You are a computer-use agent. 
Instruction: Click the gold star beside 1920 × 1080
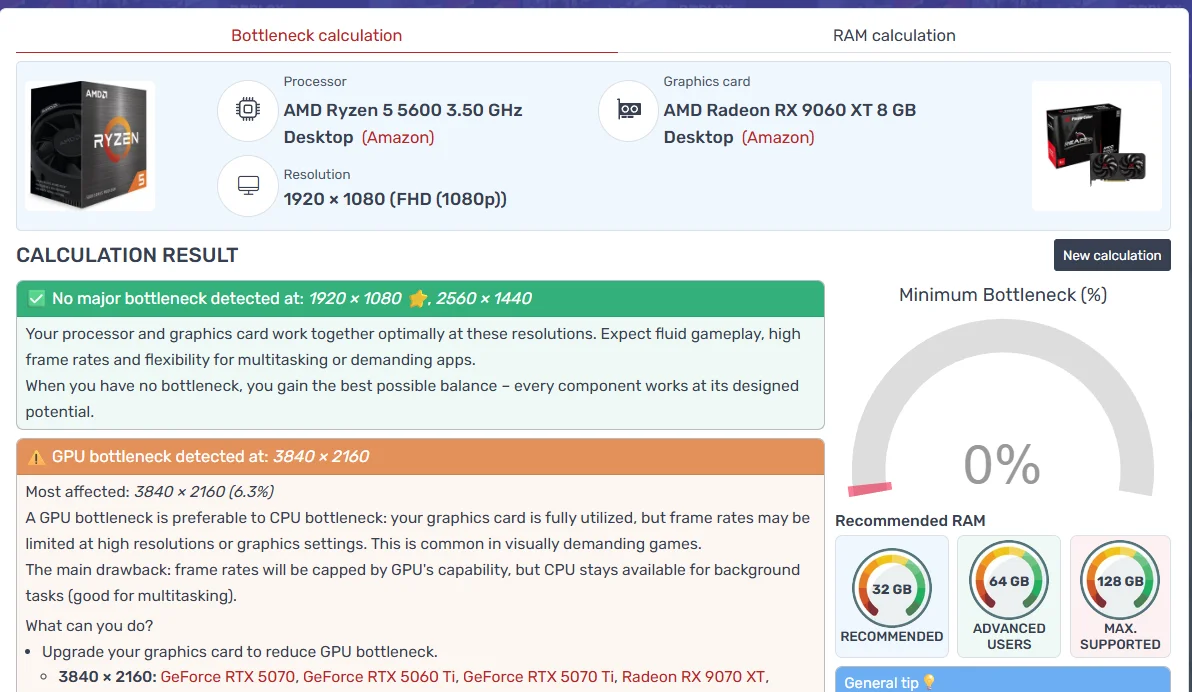pos(417,299)
